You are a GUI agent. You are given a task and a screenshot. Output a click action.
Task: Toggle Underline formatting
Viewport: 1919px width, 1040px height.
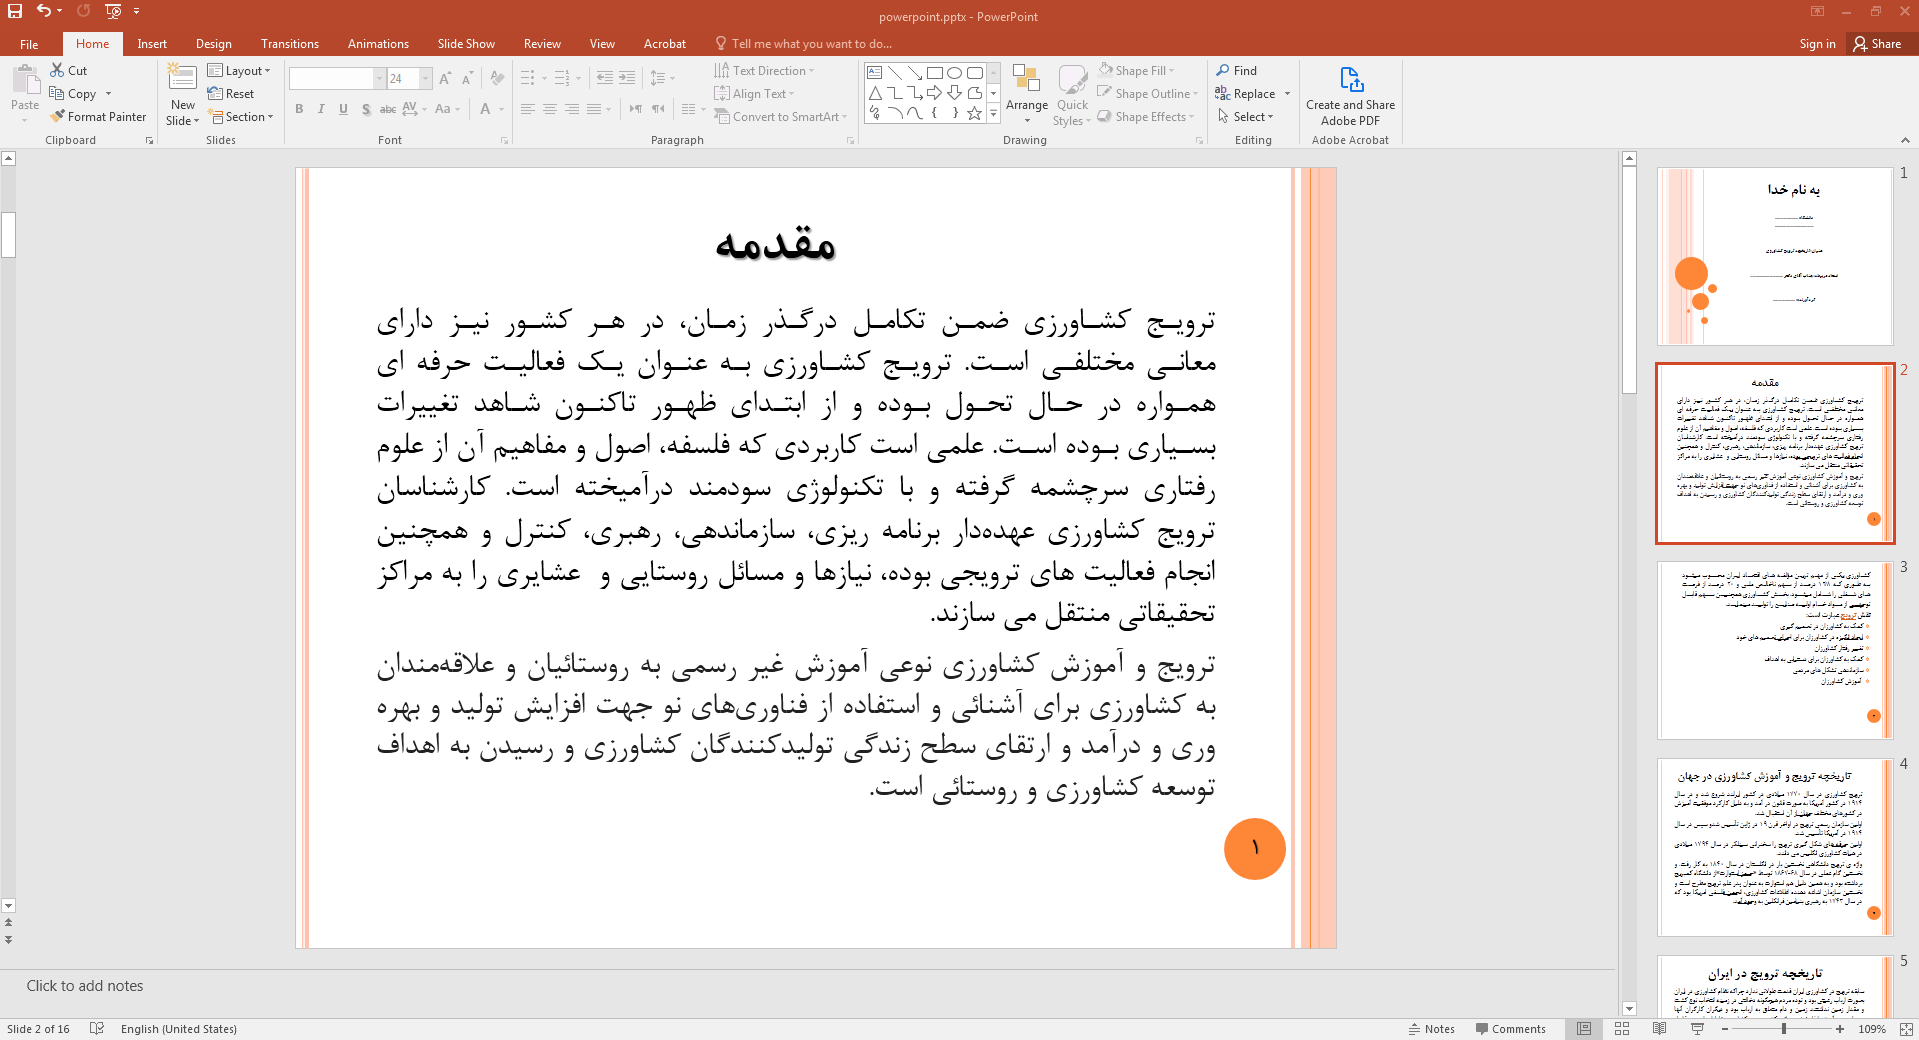click(x=343, y=109)
